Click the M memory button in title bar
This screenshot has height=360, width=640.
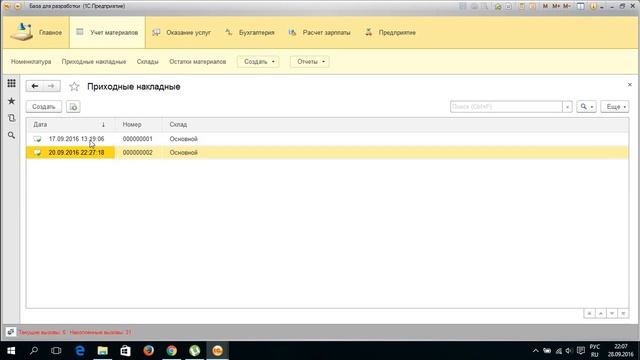click(x=545, y=6)
